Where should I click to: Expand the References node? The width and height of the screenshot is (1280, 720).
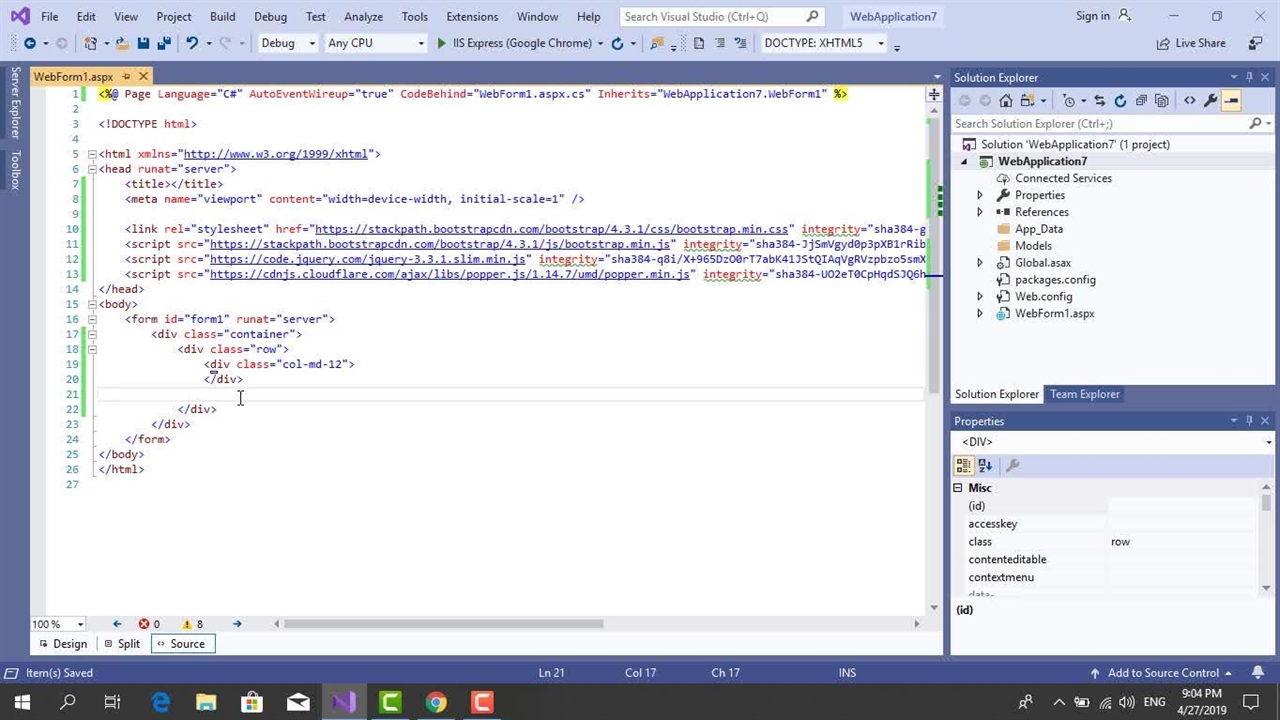click(x=980, y=212)
